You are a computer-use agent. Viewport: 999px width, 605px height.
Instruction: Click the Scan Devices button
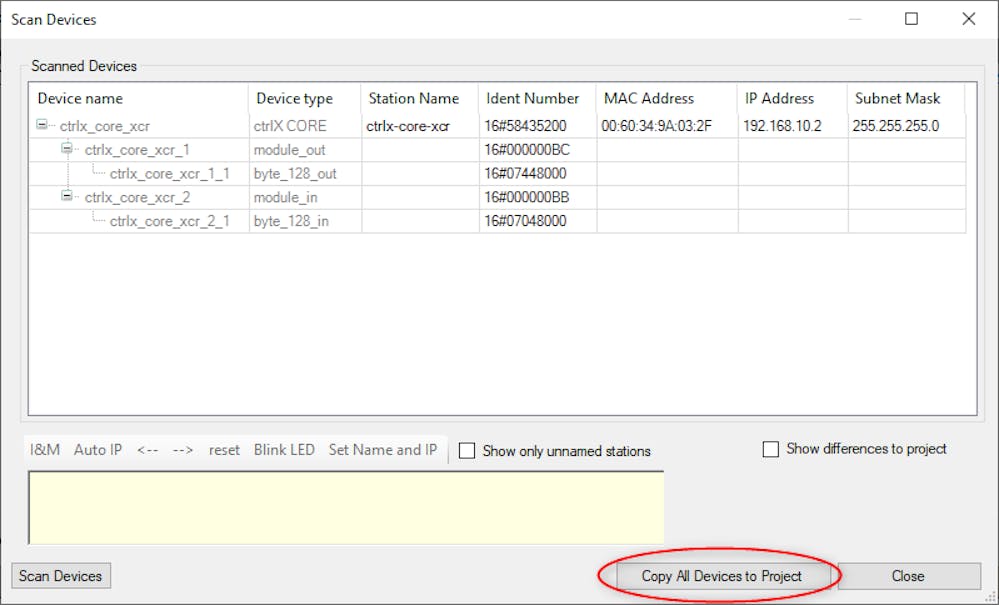click(x=61, y=576)
